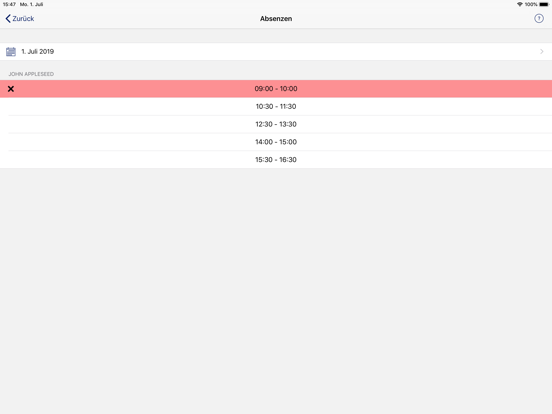This screenshot has height=414, width=552.
Task: Tap the battery indicator icon
Action: (544, 4)
